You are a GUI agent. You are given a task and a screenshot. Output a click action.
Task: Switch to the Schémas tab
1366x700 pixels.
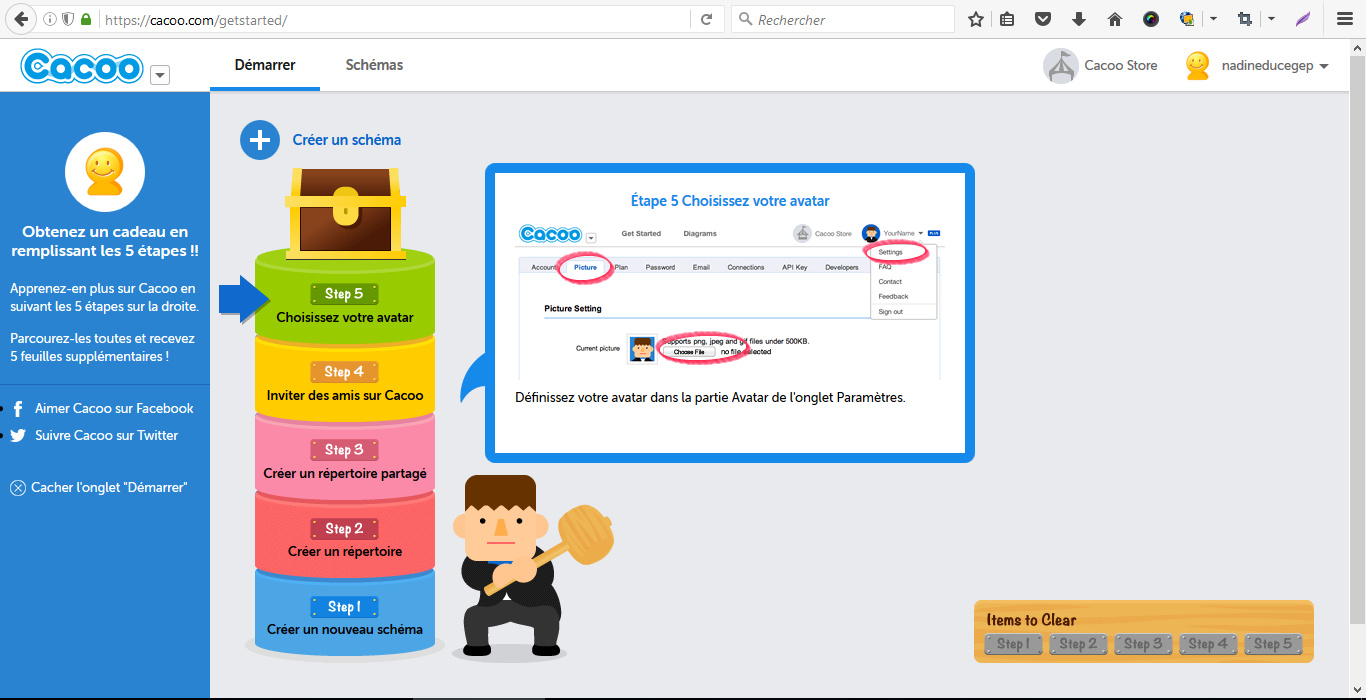pos(374,65)
